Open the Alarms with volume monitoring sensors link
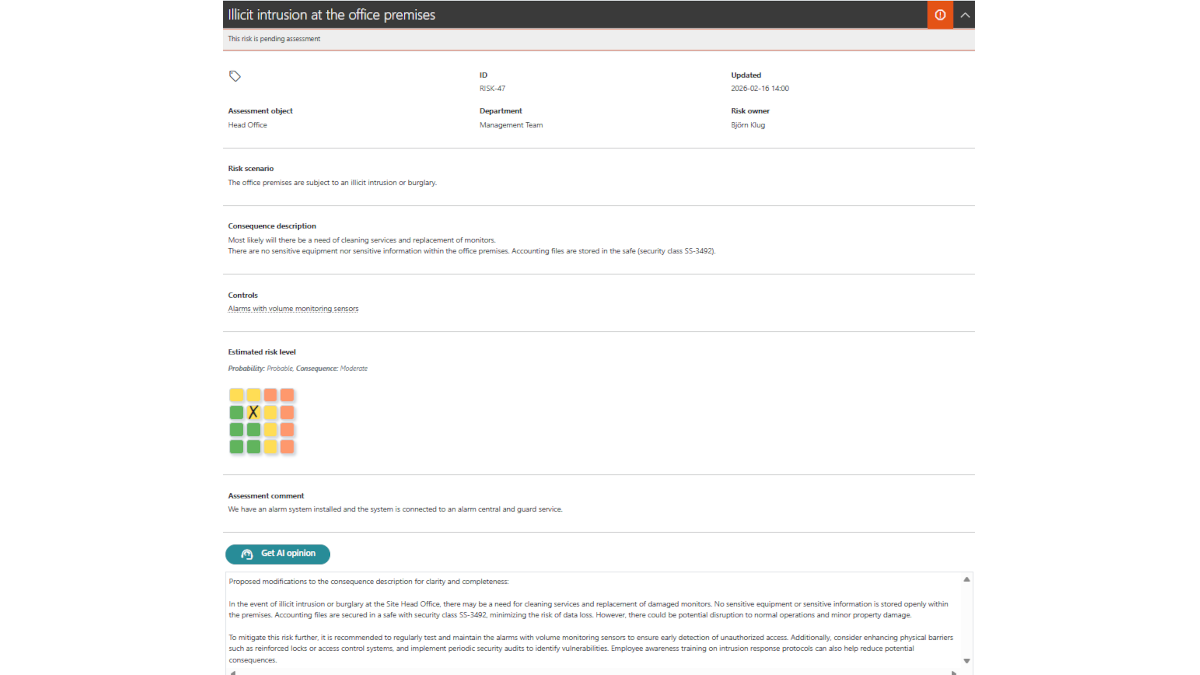Screen dimensions: 1200x675 [x=293, y=308]
